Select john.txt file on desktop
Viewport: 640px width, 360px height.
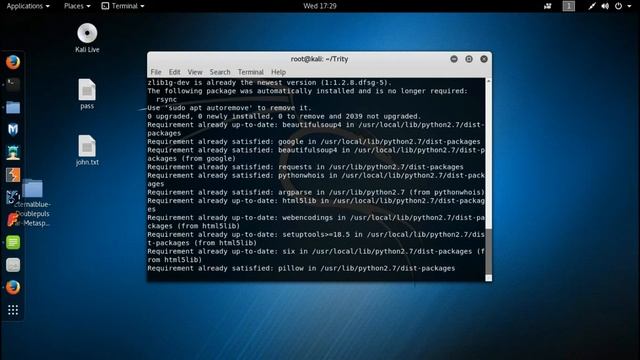click(87, 151)
